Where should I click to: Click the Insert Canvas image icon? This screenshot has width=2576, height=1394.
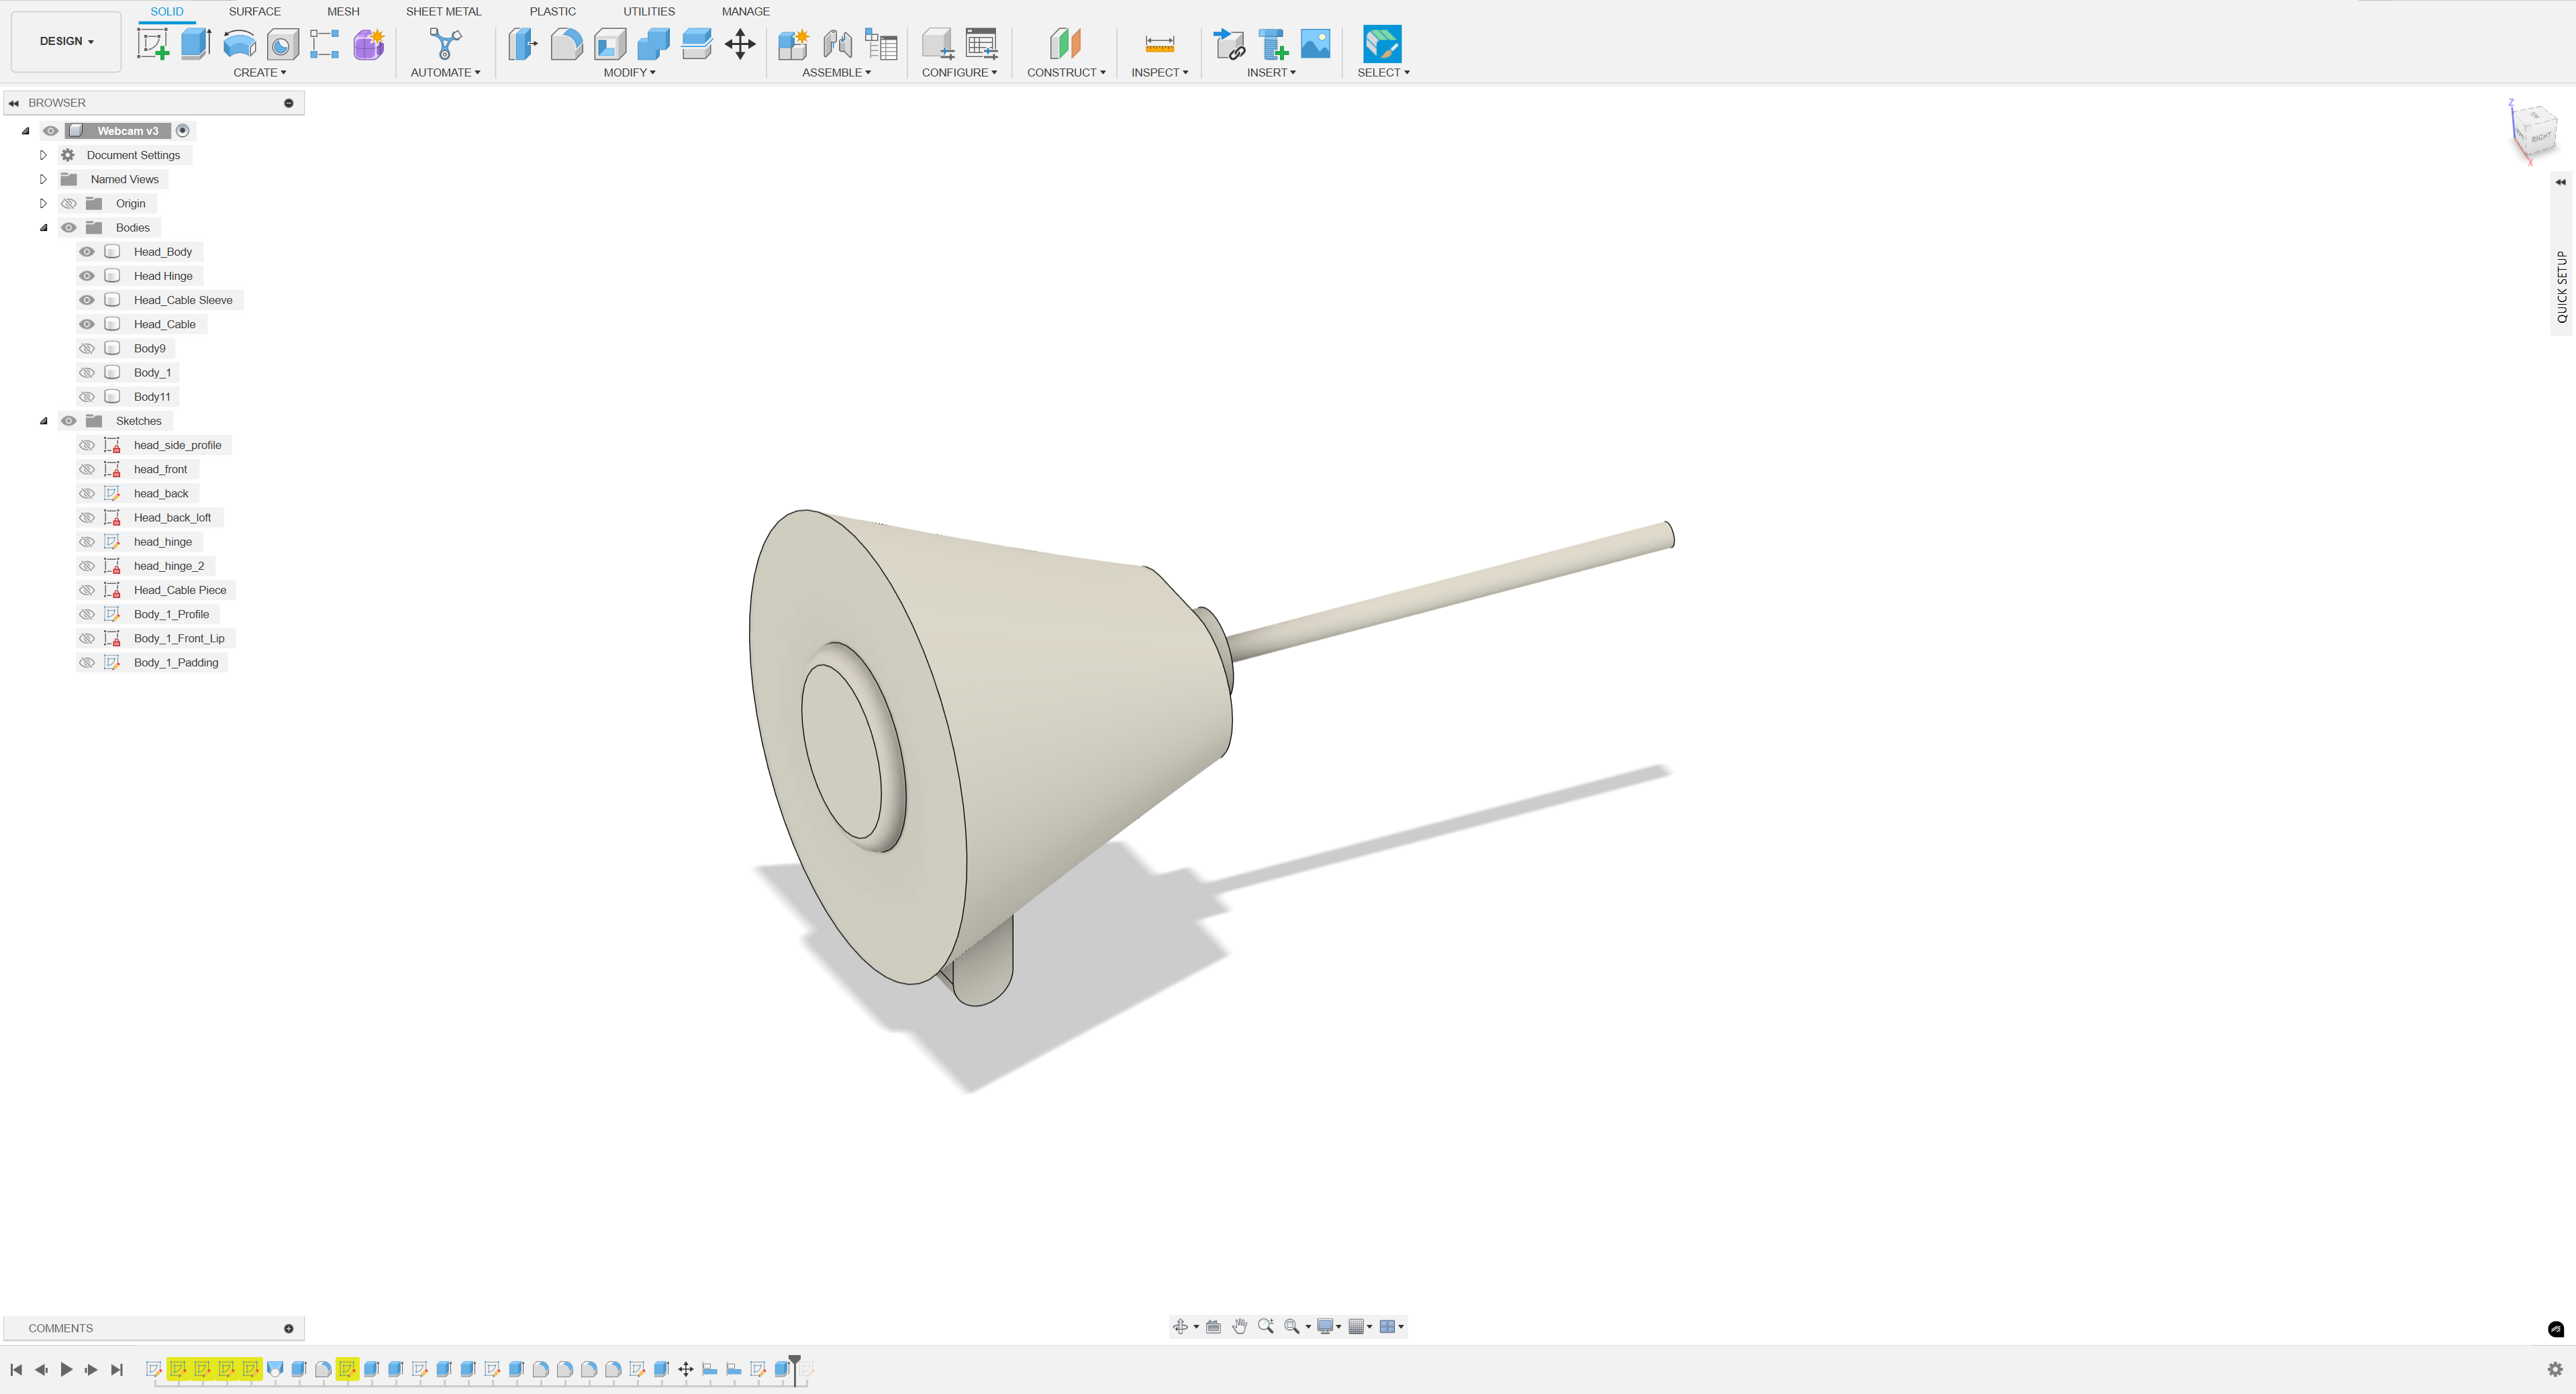(x=1315, y=44)
